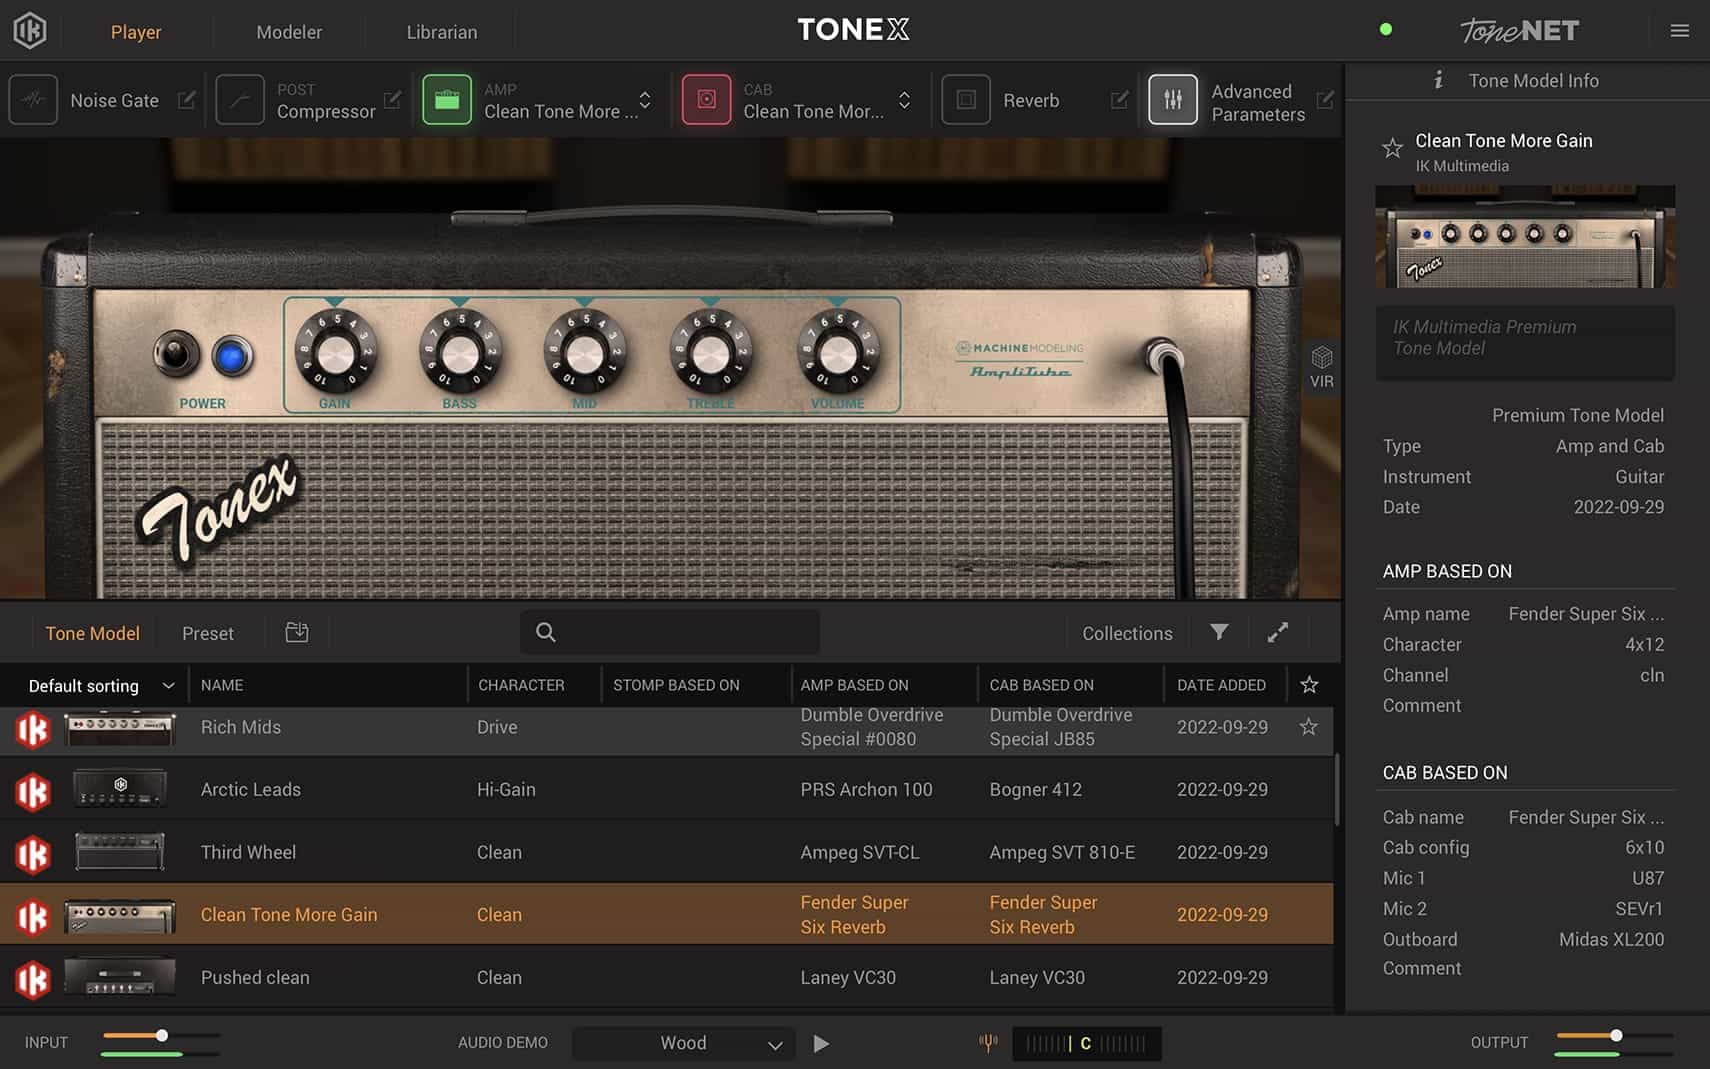The height and width of the screenshot is (1069, 1710).
Task: Click the search magnifier icon
Action: pos(546,632)
